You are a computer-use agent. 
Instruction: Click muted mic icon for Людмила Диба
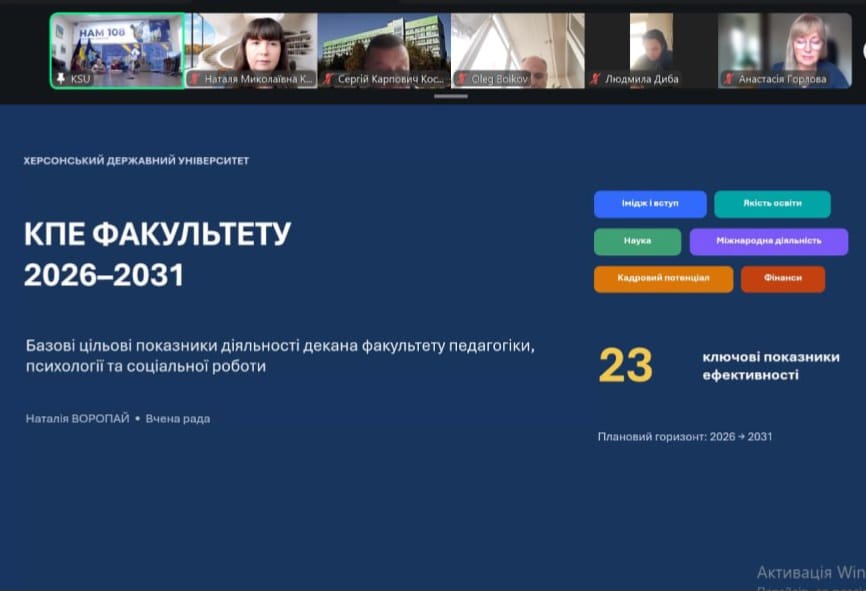[595, 78]
